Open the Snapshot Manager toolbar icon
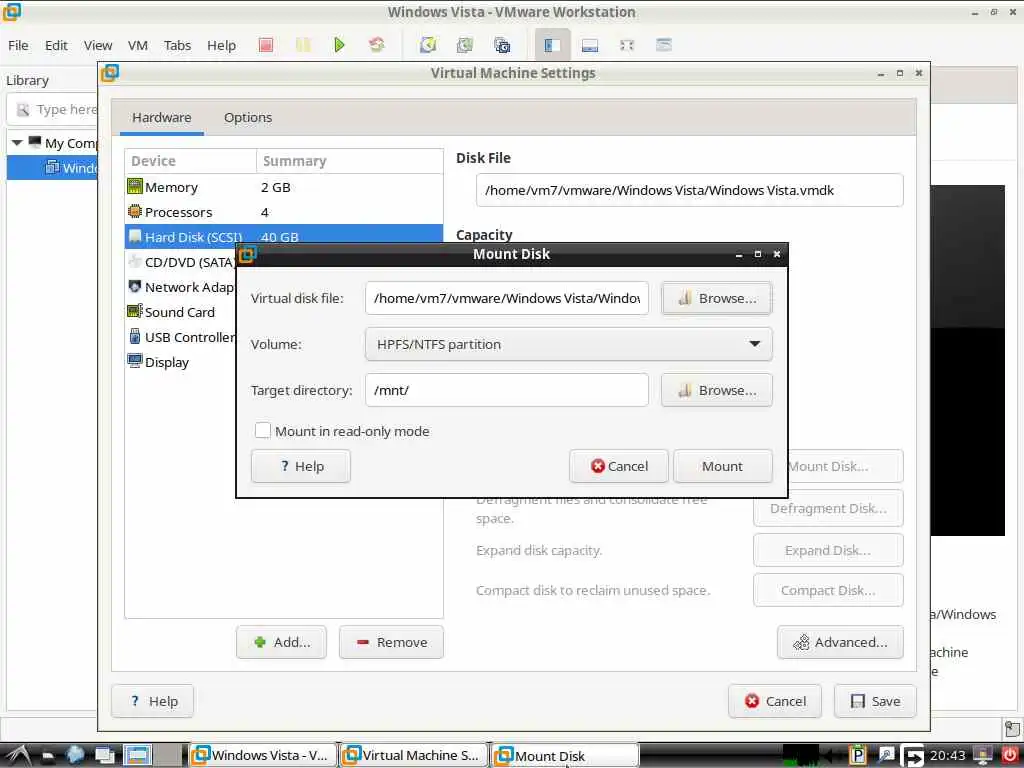Screen dimensions: 1024x768 502,45
